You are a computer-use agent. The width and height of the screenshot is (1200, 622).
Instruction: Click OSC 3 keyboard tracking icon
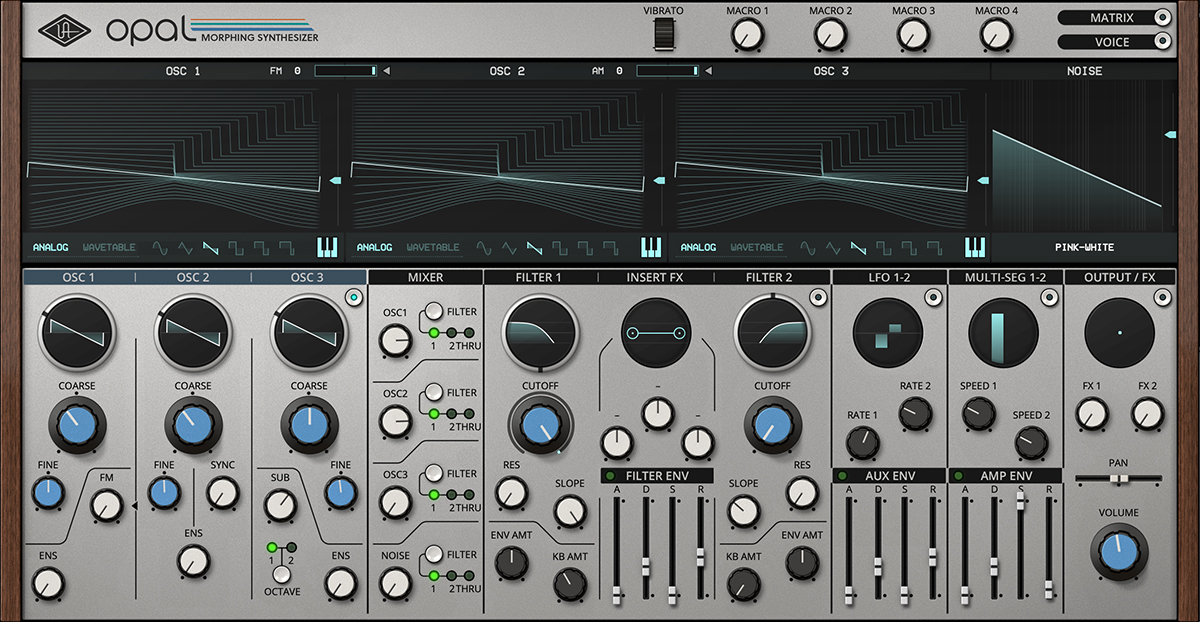coord(975,247)
